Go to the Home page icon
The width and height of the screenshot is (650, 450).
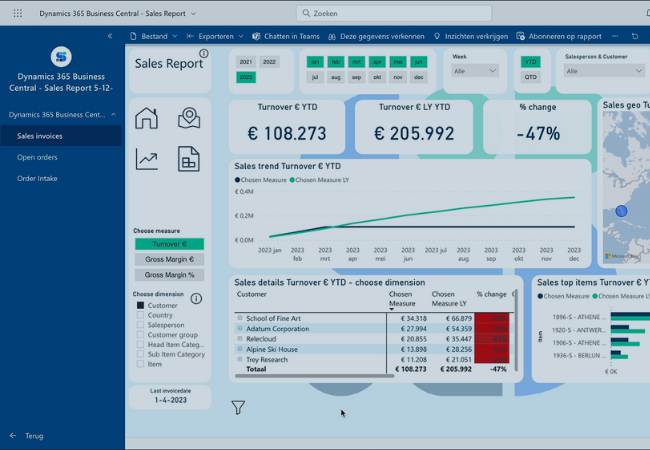(x=146, y=118)
